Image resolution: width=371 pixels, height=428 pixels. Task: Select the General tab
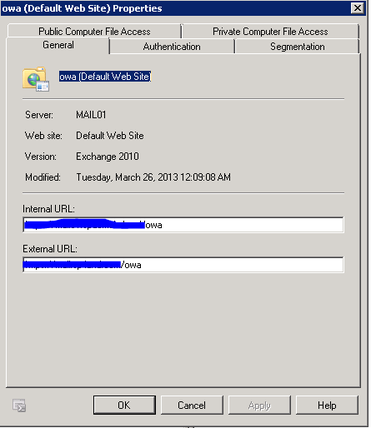pos(58,45)
